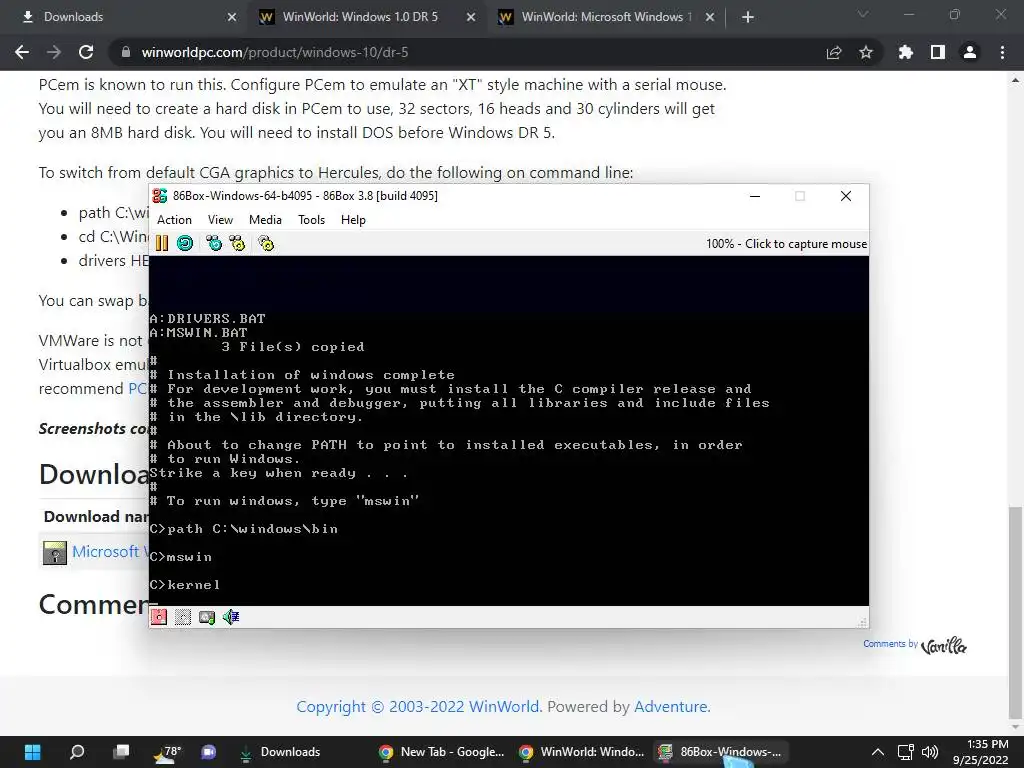Pause the 86Box emulation
1024x768 pixels.
point(161,244)
